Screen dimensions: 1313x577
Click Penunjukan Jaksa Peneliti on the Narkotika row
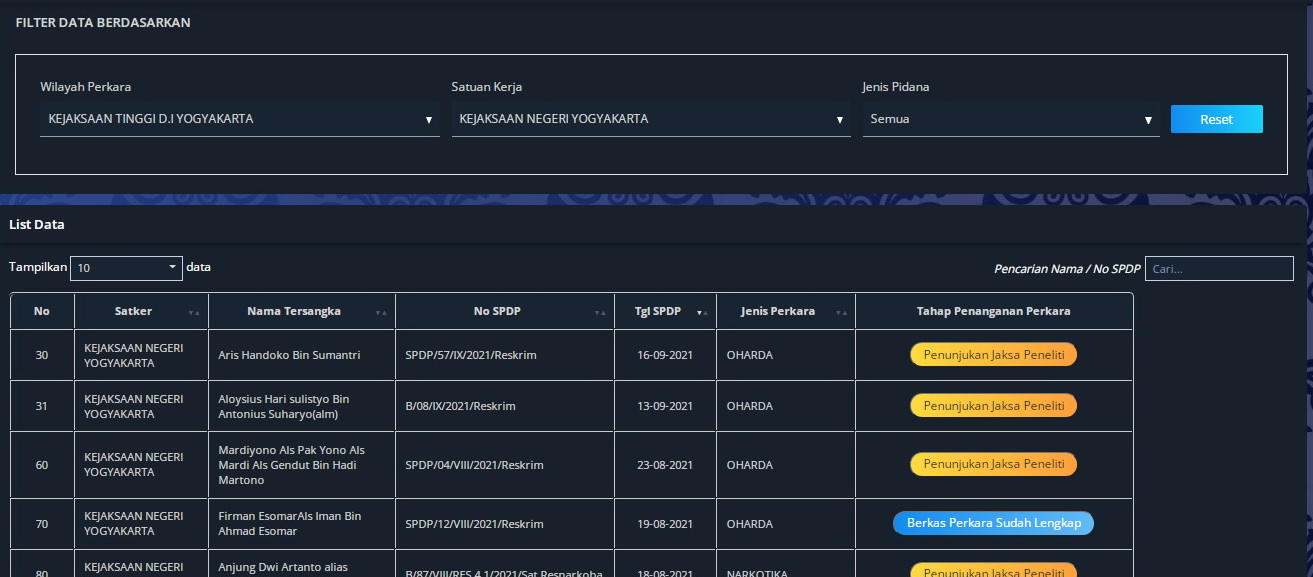pos(993,570)
